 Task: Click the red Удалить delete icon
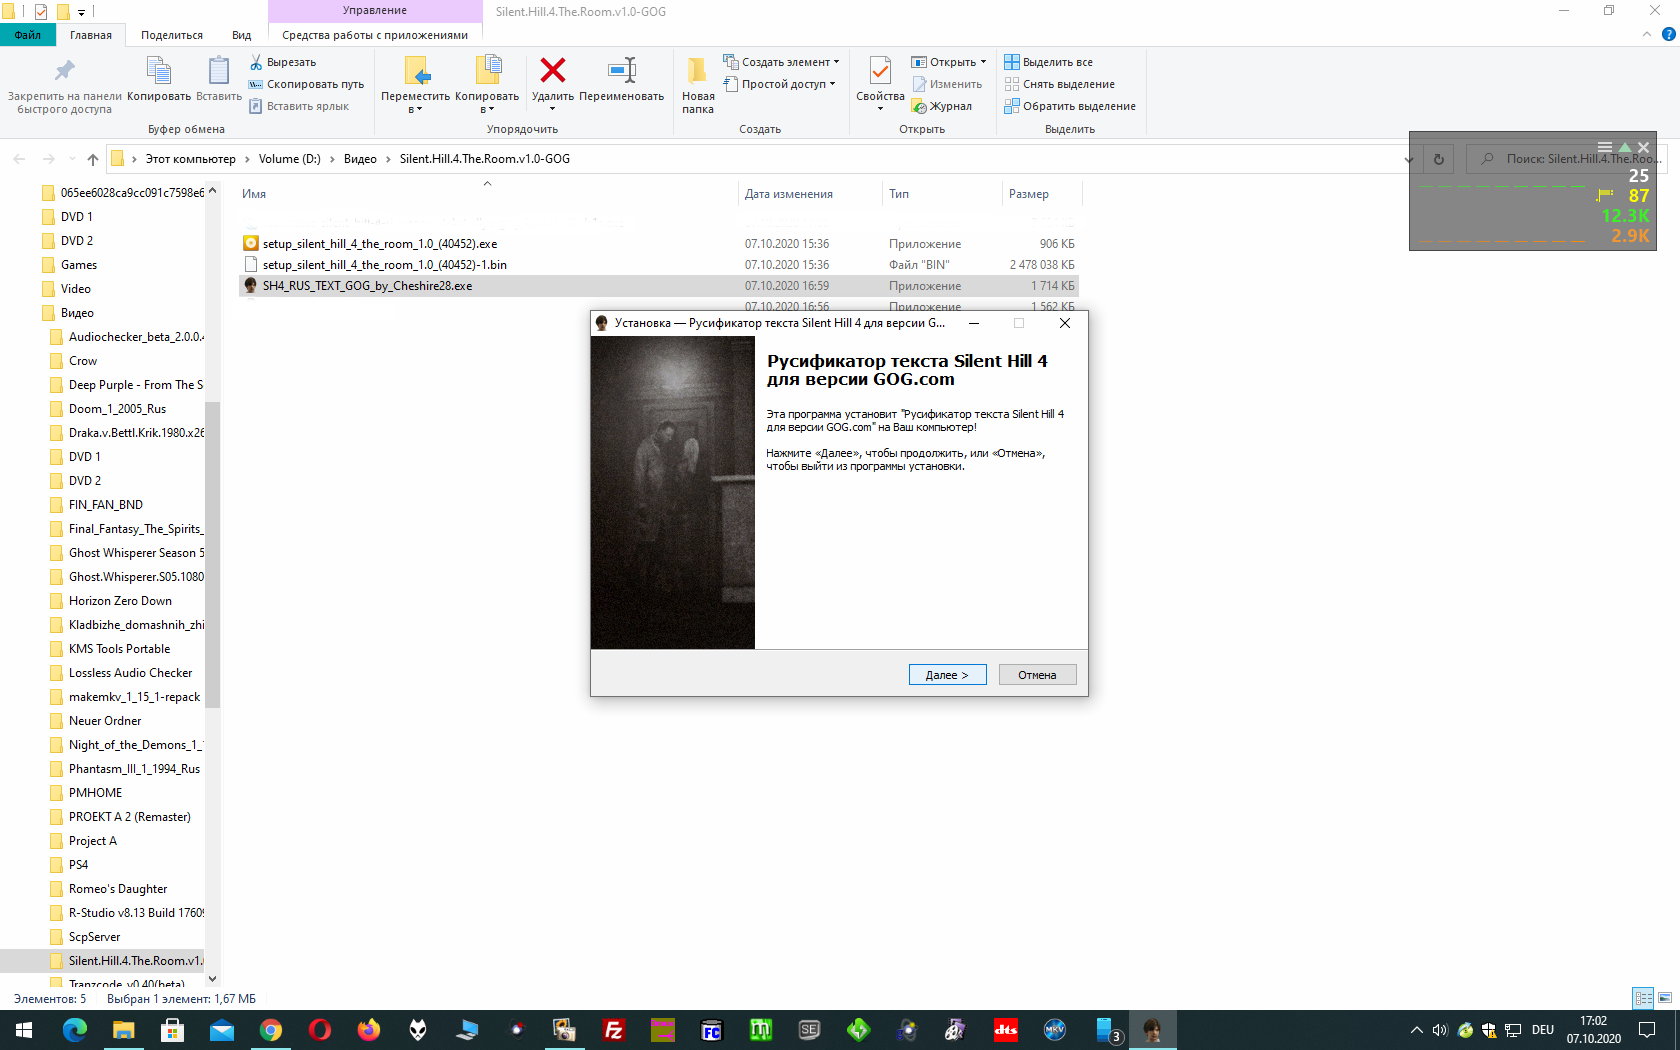tap(552, 71)
